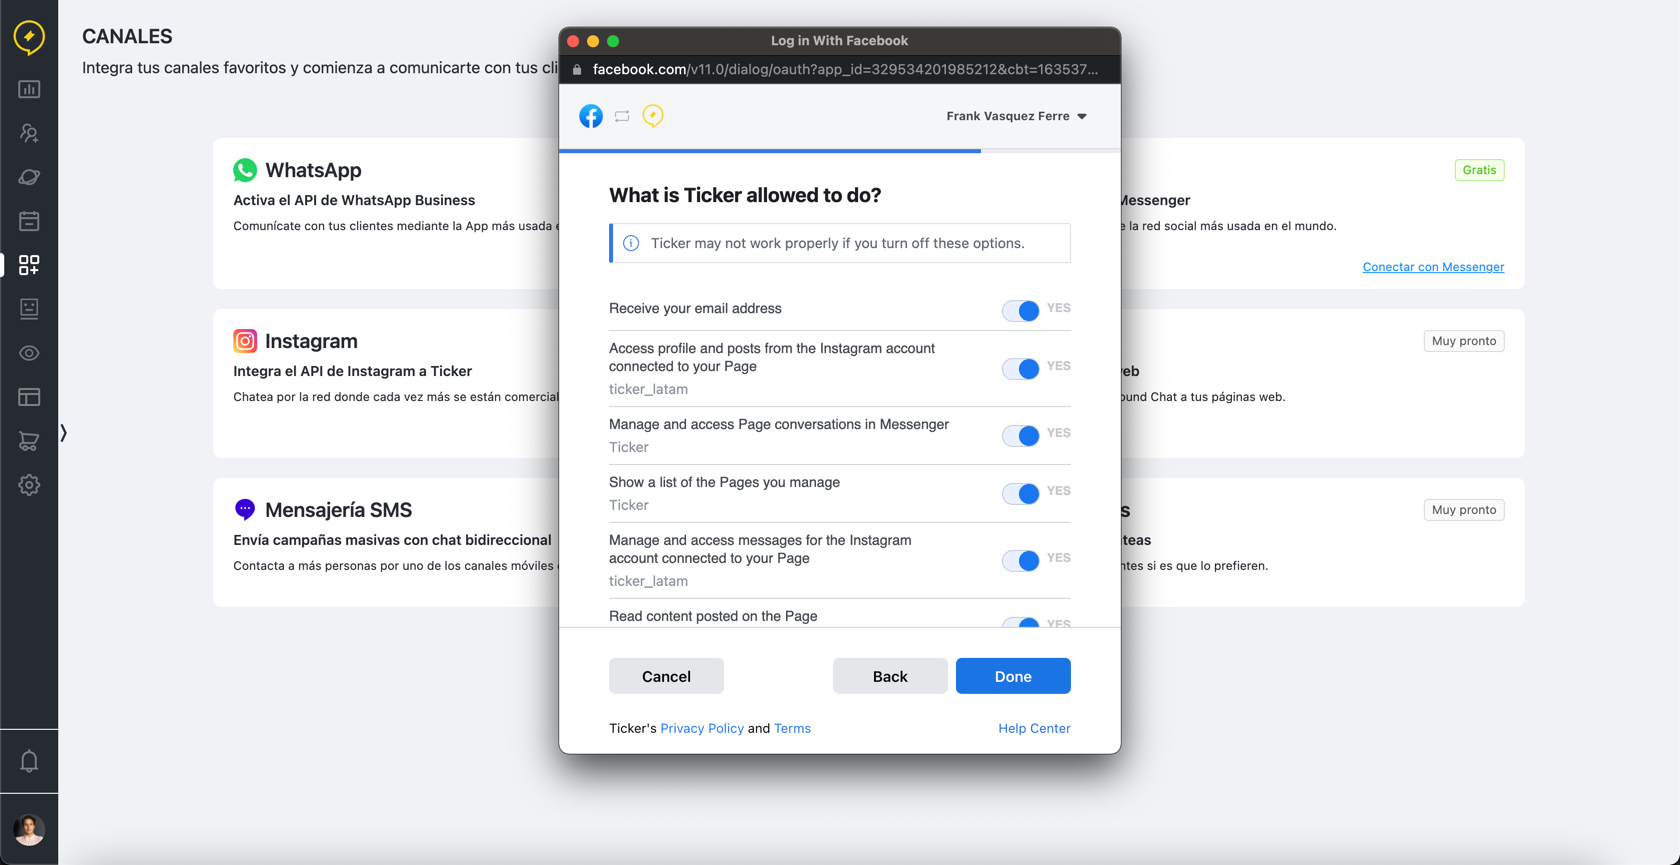Click the CANALES page heading
Screen dimensions: 1680x865
click(127, 36)
